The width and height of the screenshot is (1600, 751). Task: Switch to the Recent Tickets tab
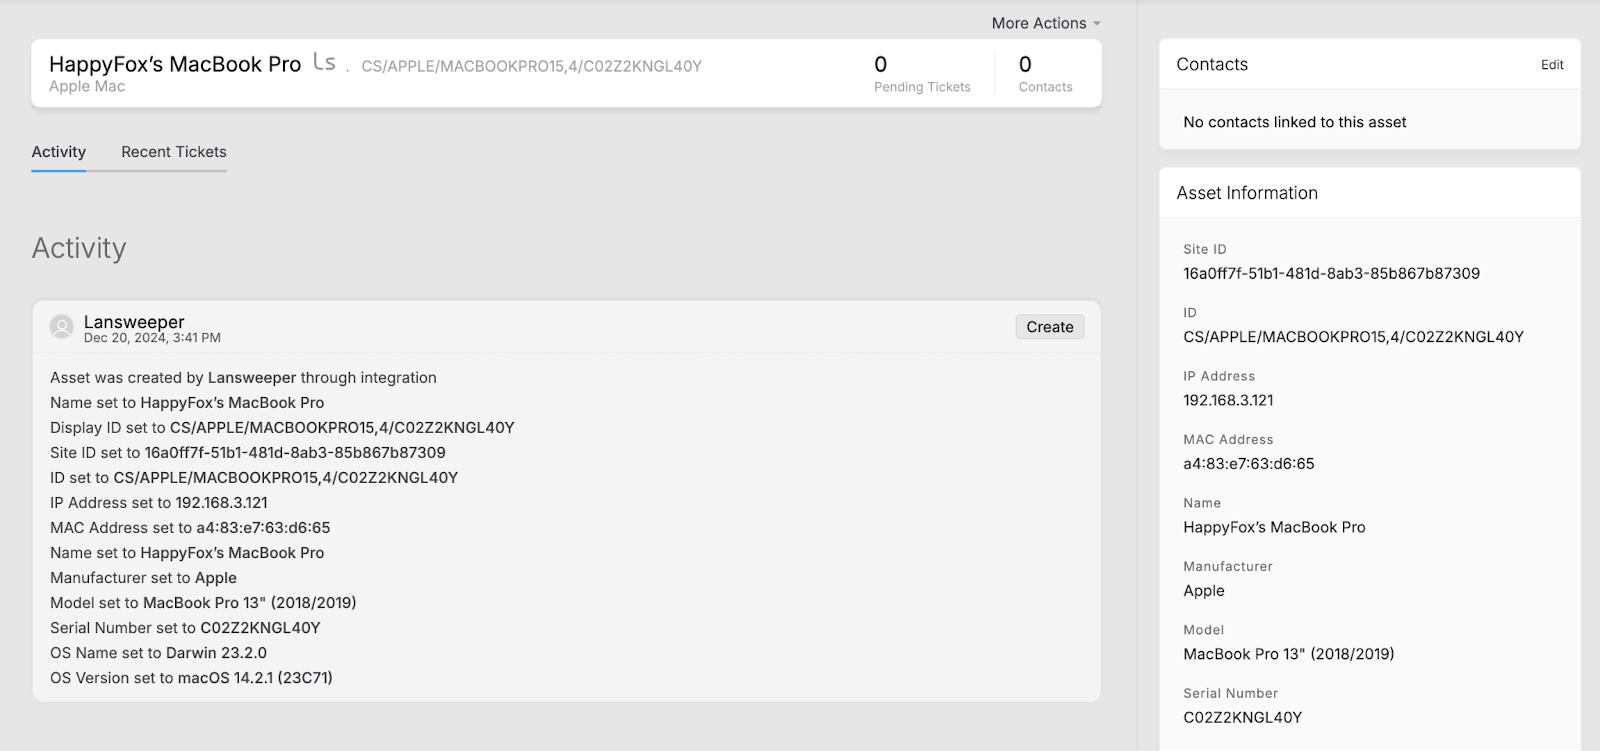174,152
